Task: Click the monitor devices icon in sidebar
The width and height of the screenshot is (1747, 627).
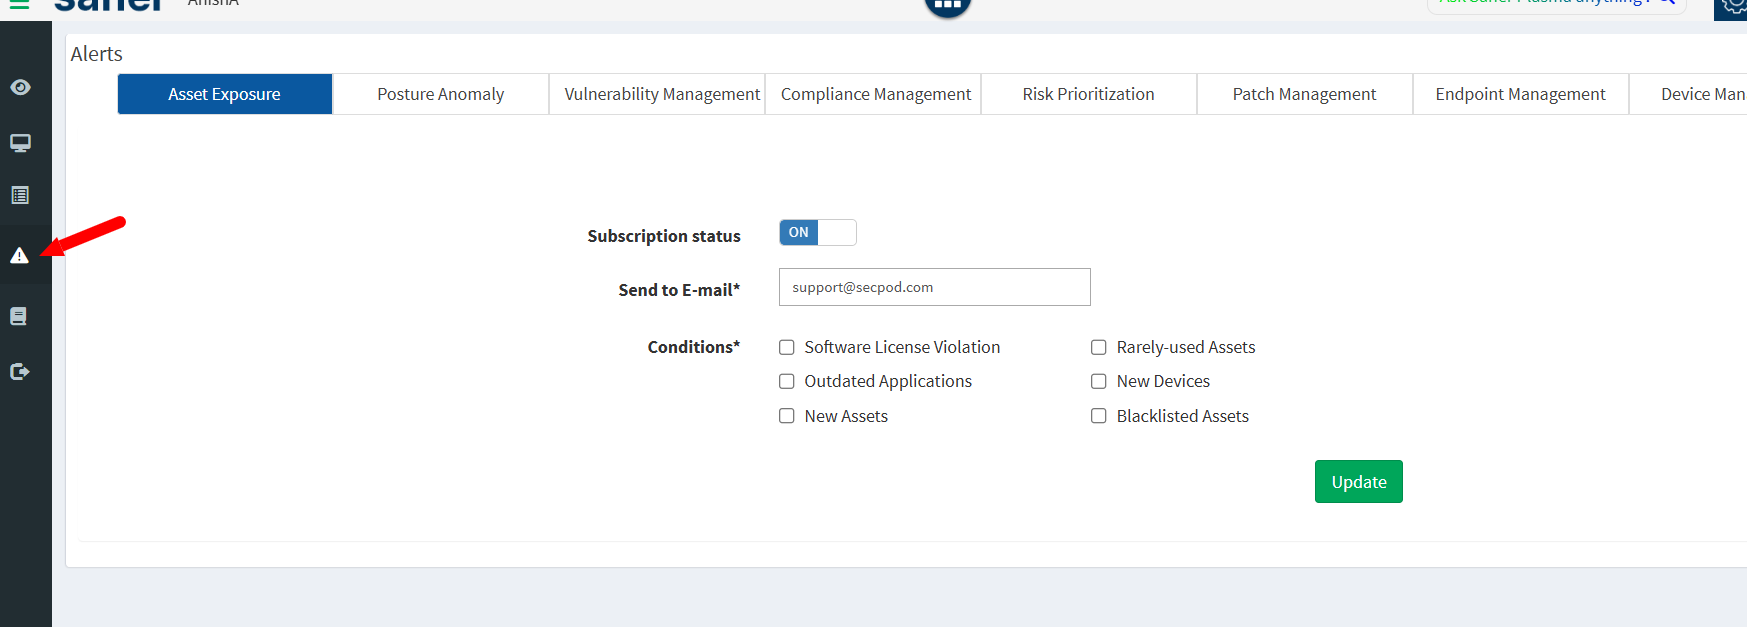Action: (20, 143)
